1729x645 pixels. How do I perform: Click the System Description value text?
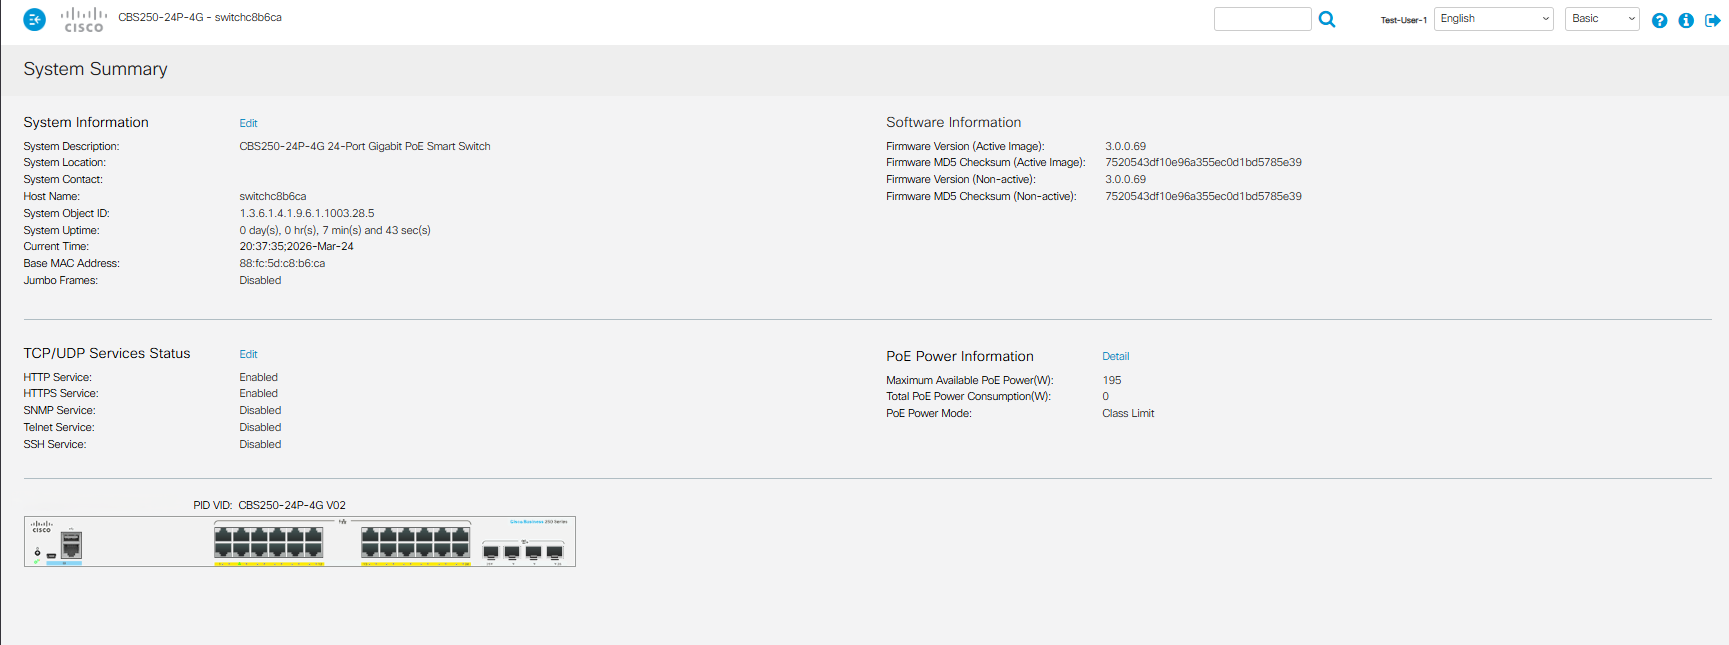point(365,146)
